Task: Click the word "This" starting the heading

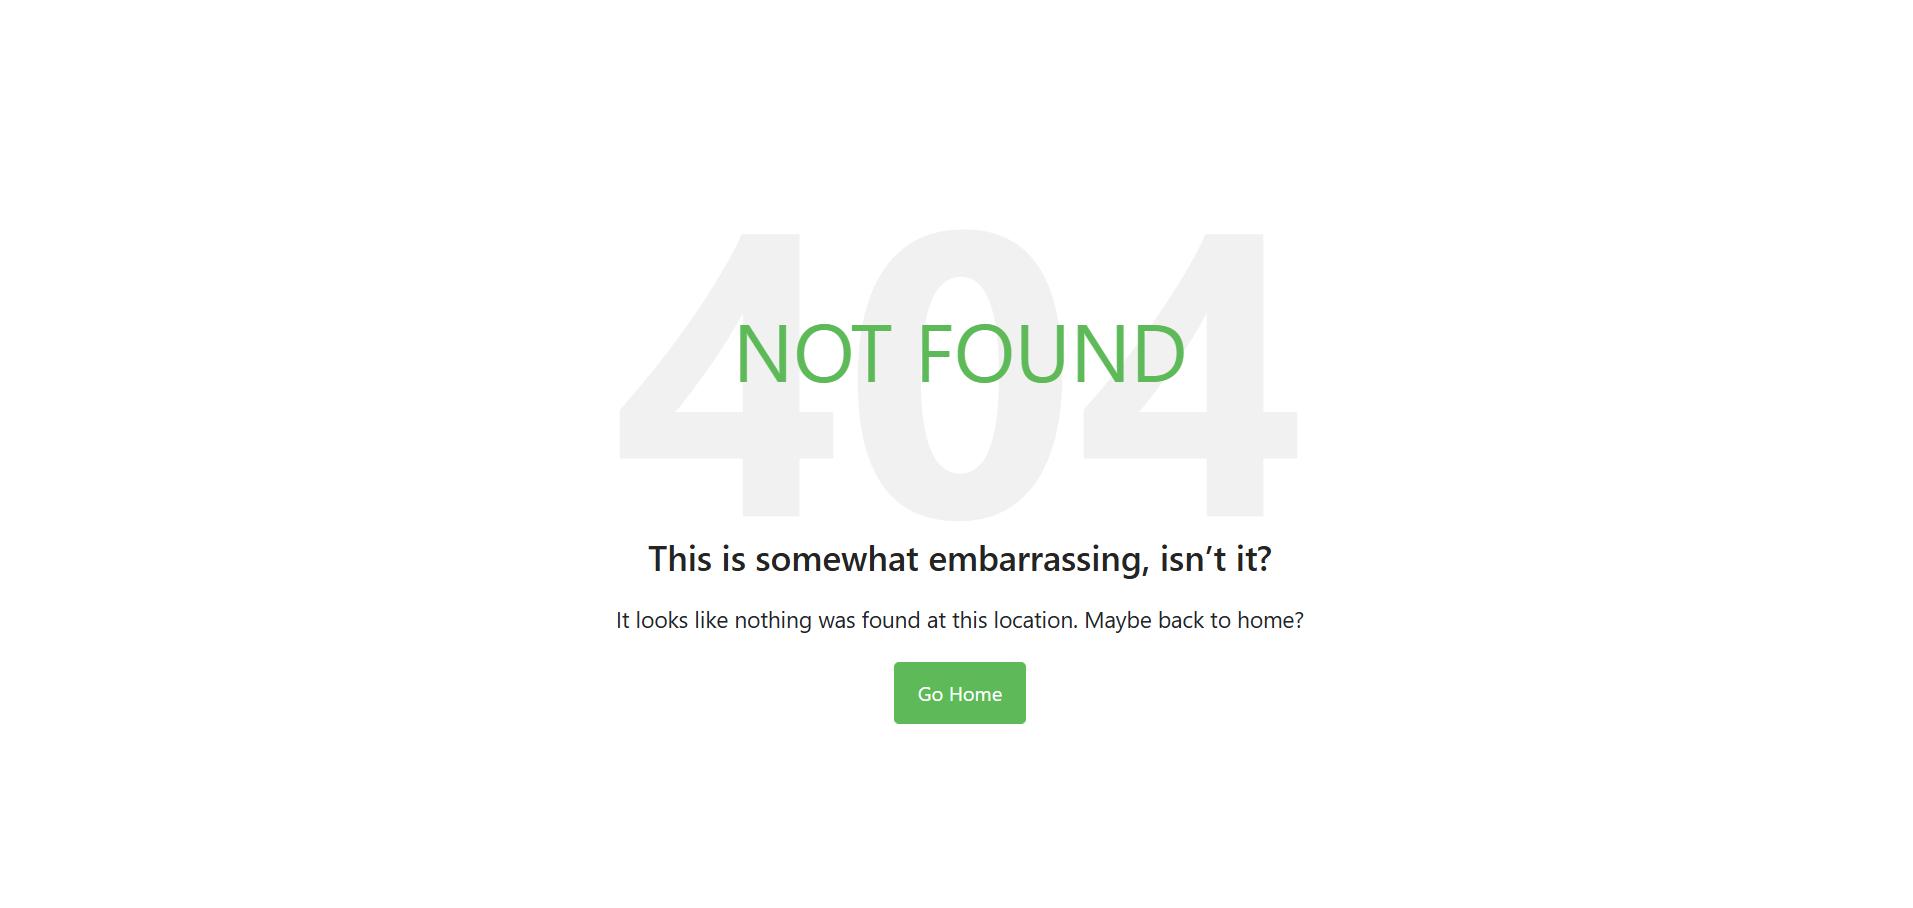Action: (x=680, y=559)
